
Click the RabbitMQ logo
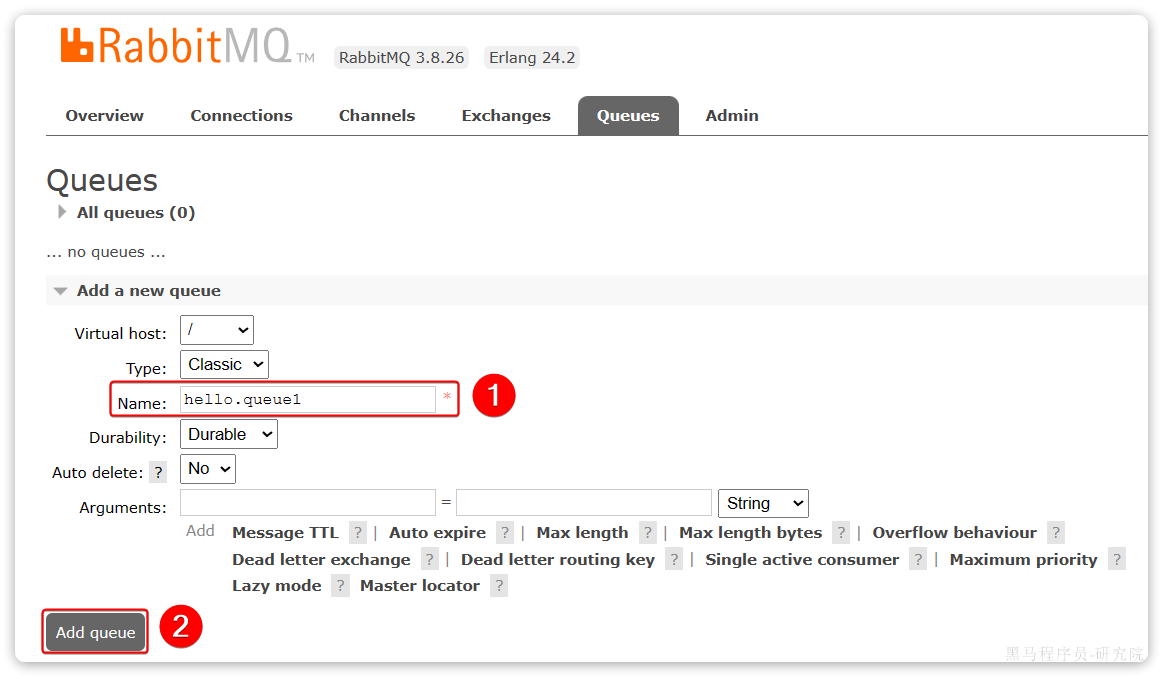point(176,47)
